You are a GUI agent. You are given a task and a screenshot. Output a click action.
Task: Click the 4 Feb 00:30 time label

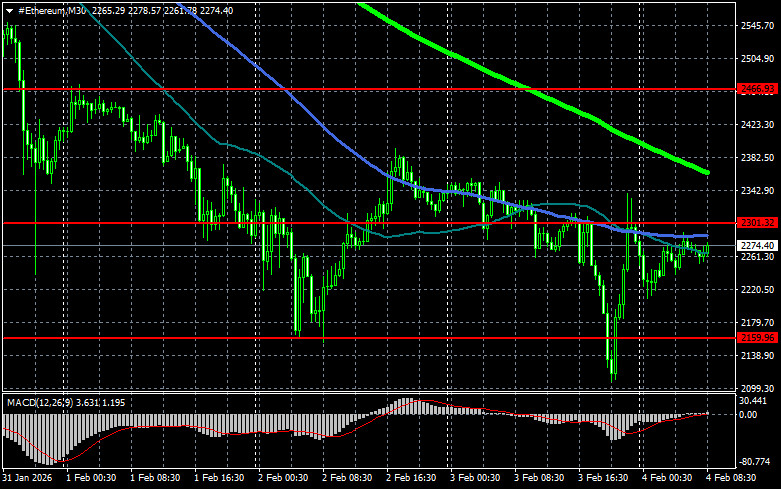(x=667, y=478)
